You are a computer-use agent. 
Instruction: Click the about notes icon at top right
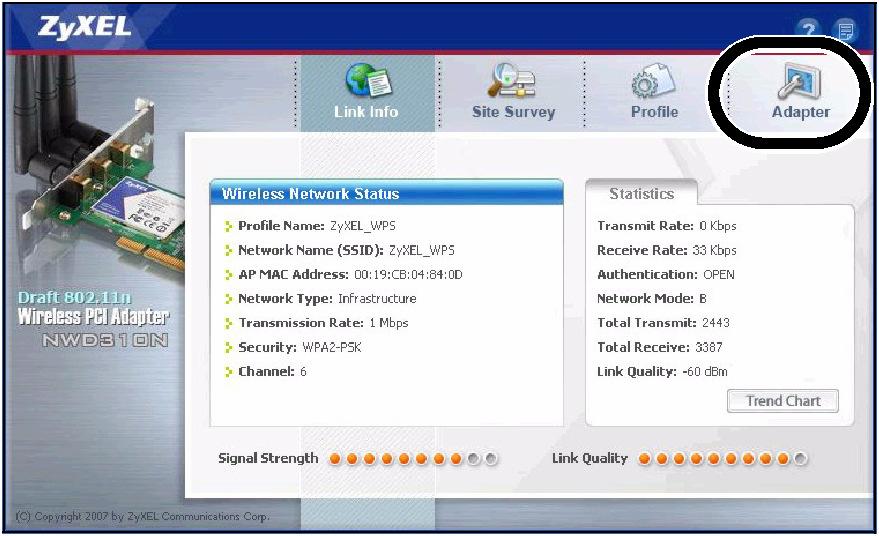[x=845, y=29]
